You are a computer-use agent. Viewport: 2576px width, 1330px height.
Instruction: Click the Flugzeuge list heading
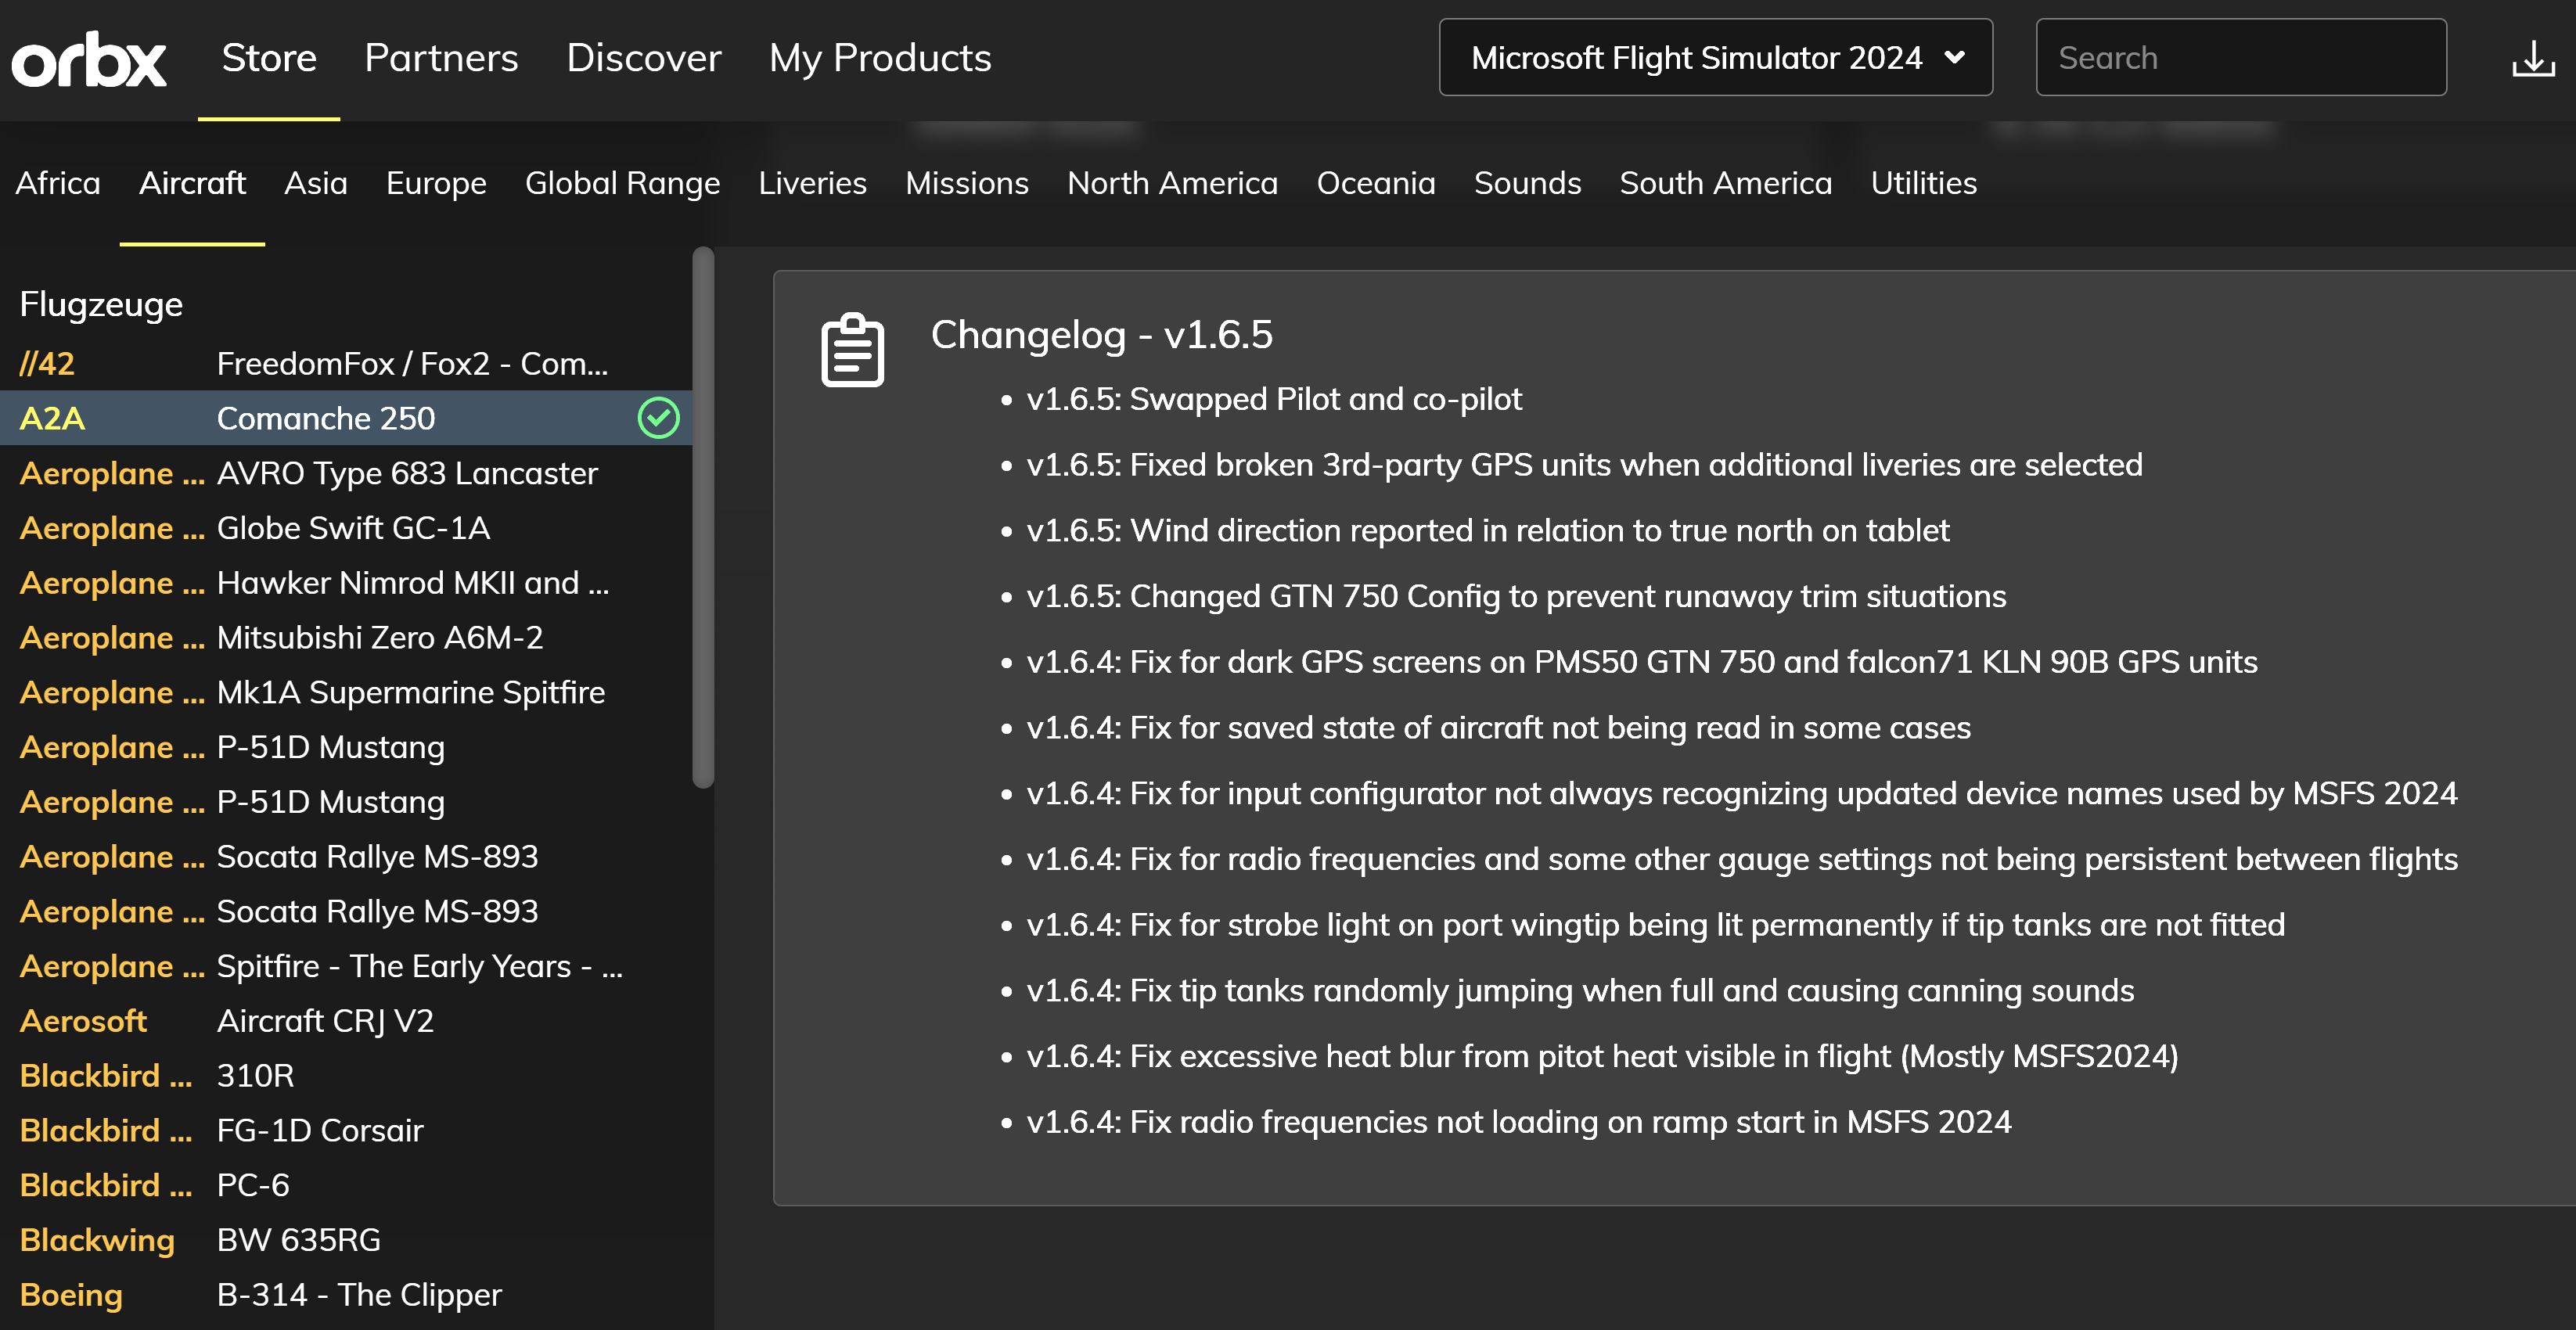pos(101,304)
